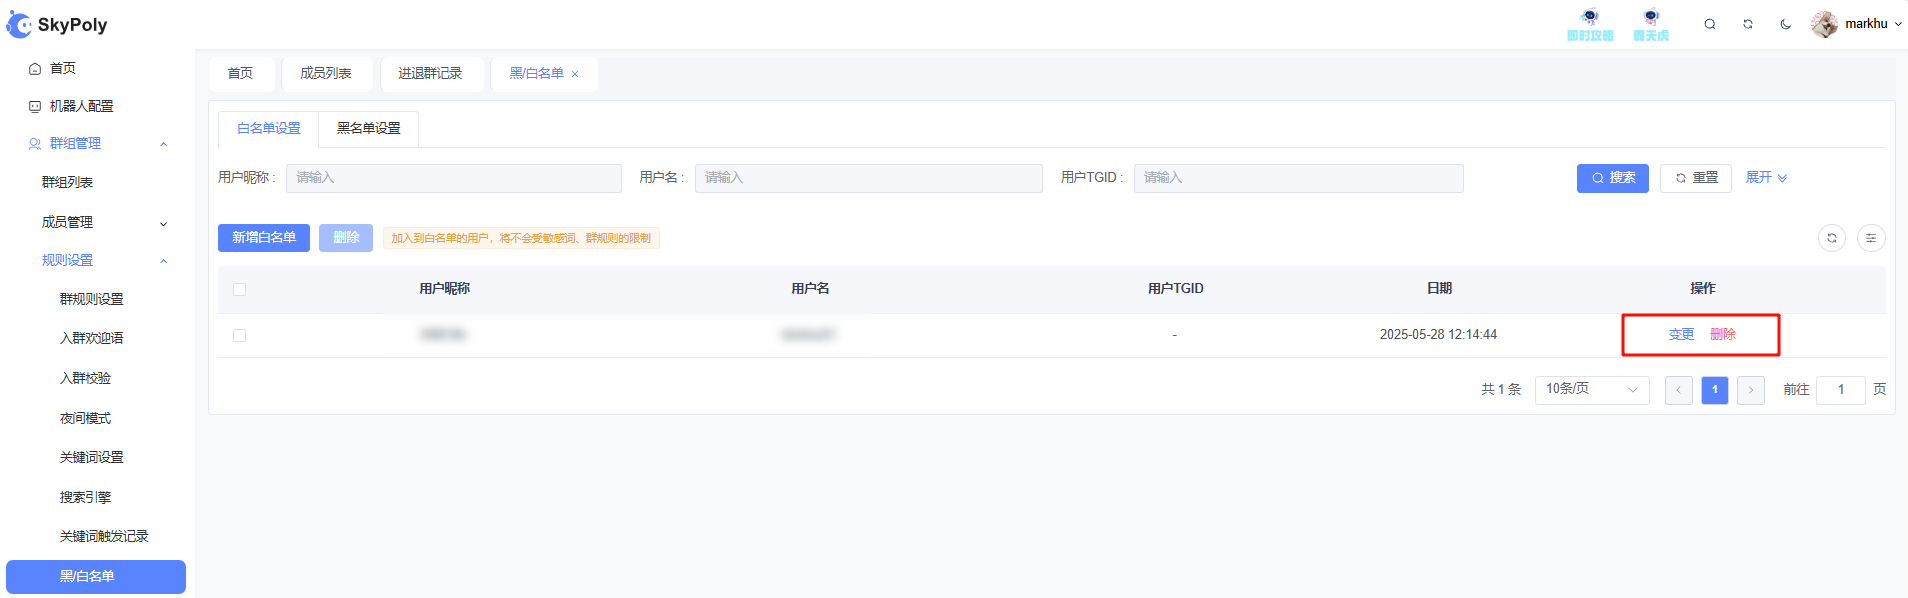Image resolution: width=1908 pixels, height=598 pixels.
Task: Open 入群欢迎语 in the sidebar
Action: click(x=92, y=338)
